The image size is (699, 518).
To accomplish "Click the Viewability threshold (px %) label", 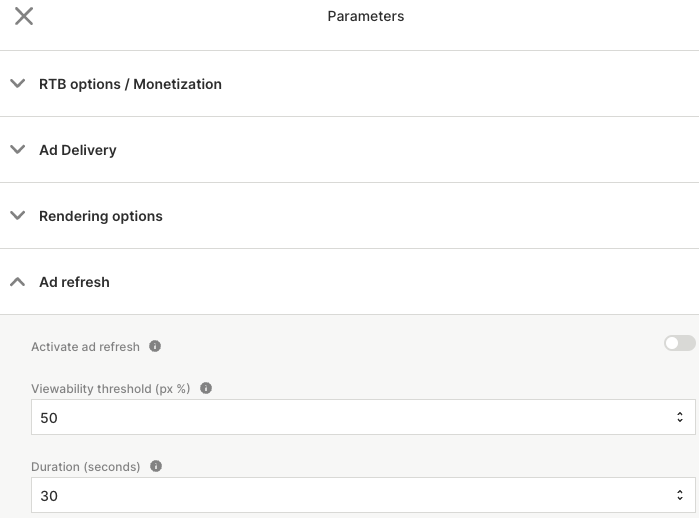I will (x=110, y=389).
